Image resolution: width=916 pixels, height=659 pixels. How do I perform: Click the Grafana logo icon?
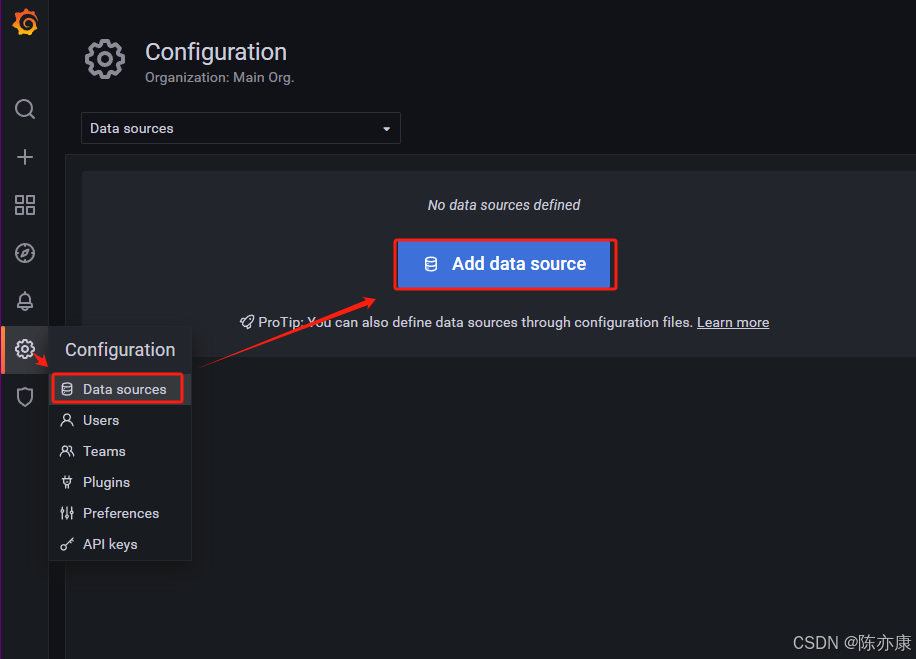25,23
